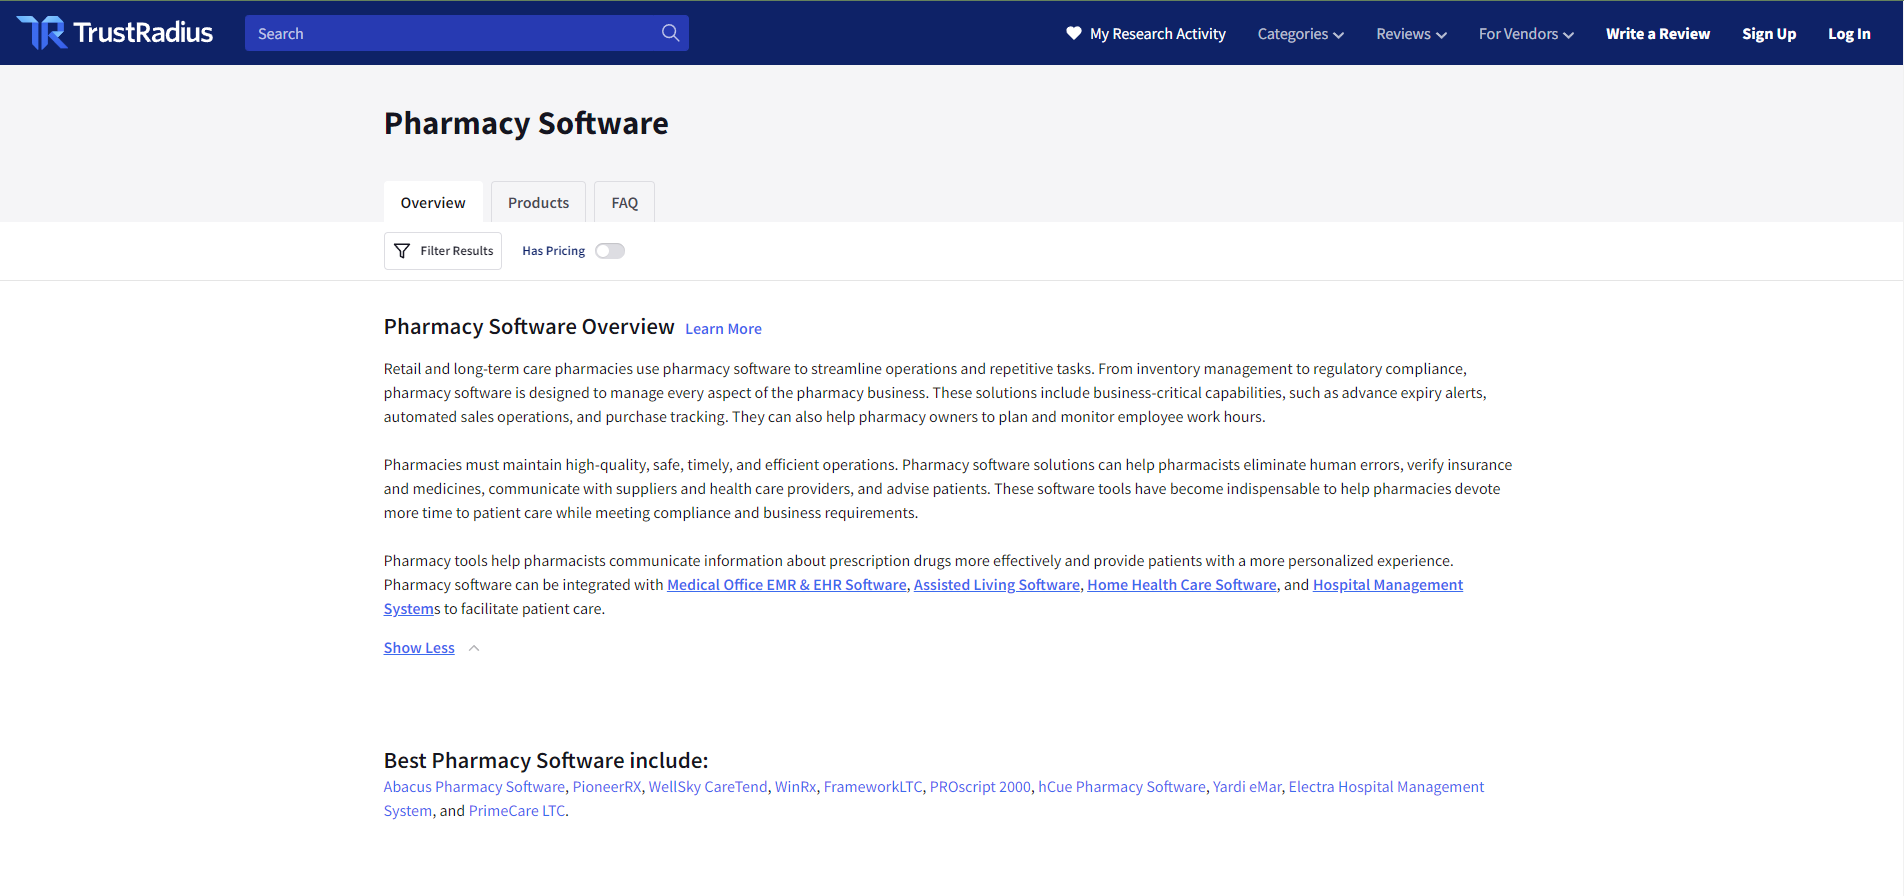The image size is (1904, 896).
Task: Open the WinRx link
Action: click(x=796, y=787)
